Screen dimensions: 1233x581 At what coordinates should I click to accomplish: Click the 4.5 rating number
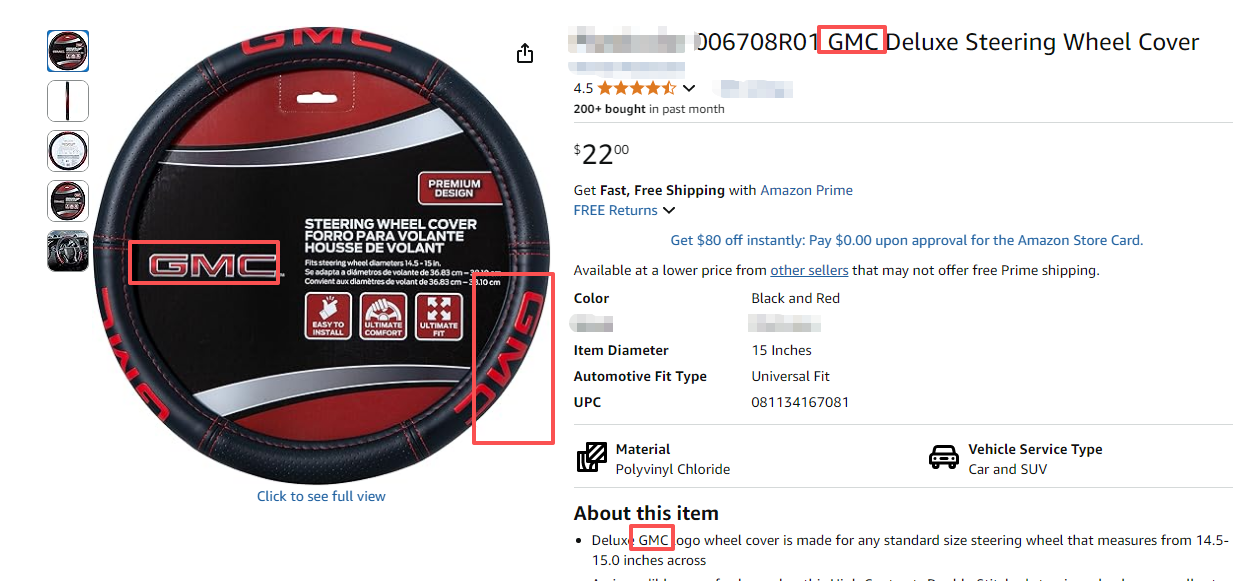[583, 88]
